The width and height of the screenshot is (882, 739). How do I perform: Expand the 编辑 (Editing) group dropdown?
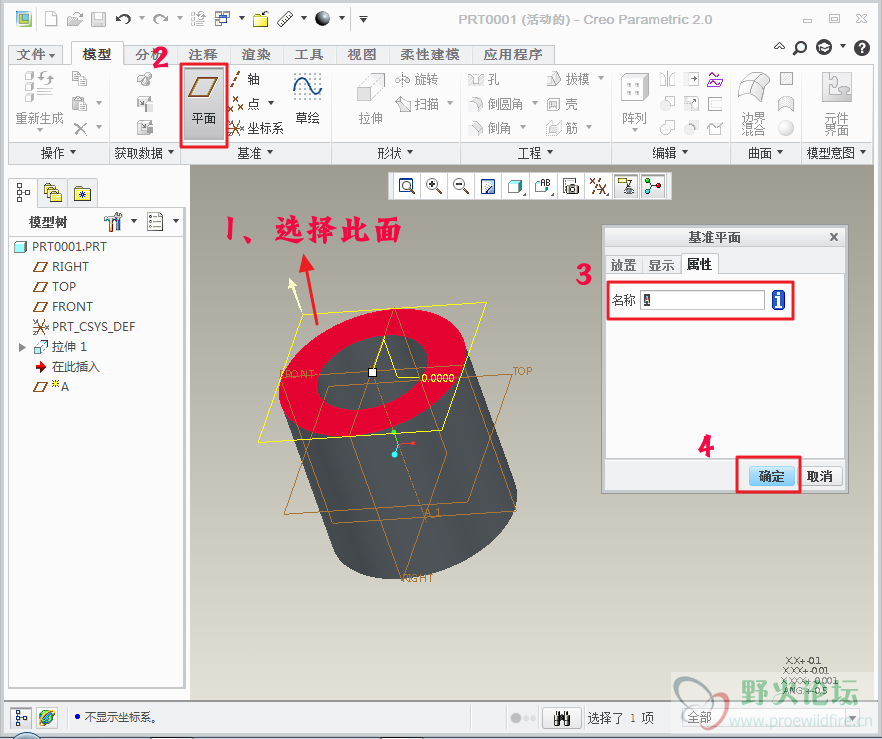click(670, 153)
